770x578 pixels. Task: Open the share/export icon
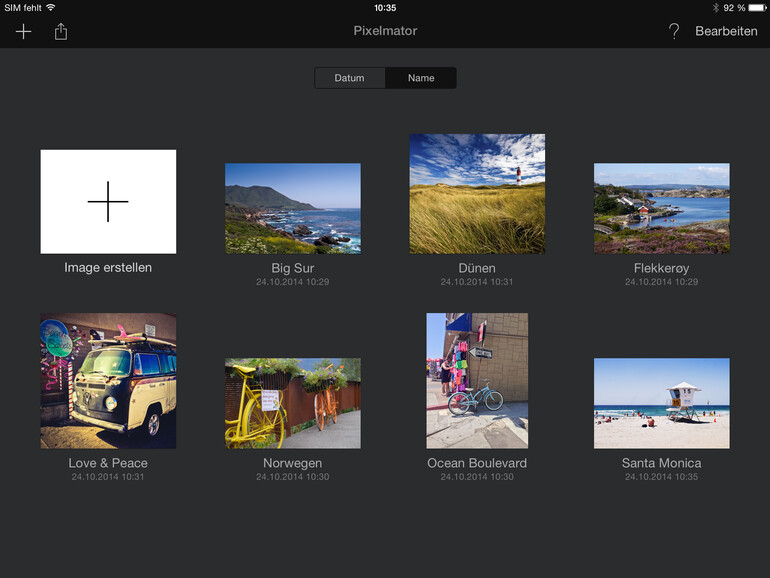click(61, 31)
